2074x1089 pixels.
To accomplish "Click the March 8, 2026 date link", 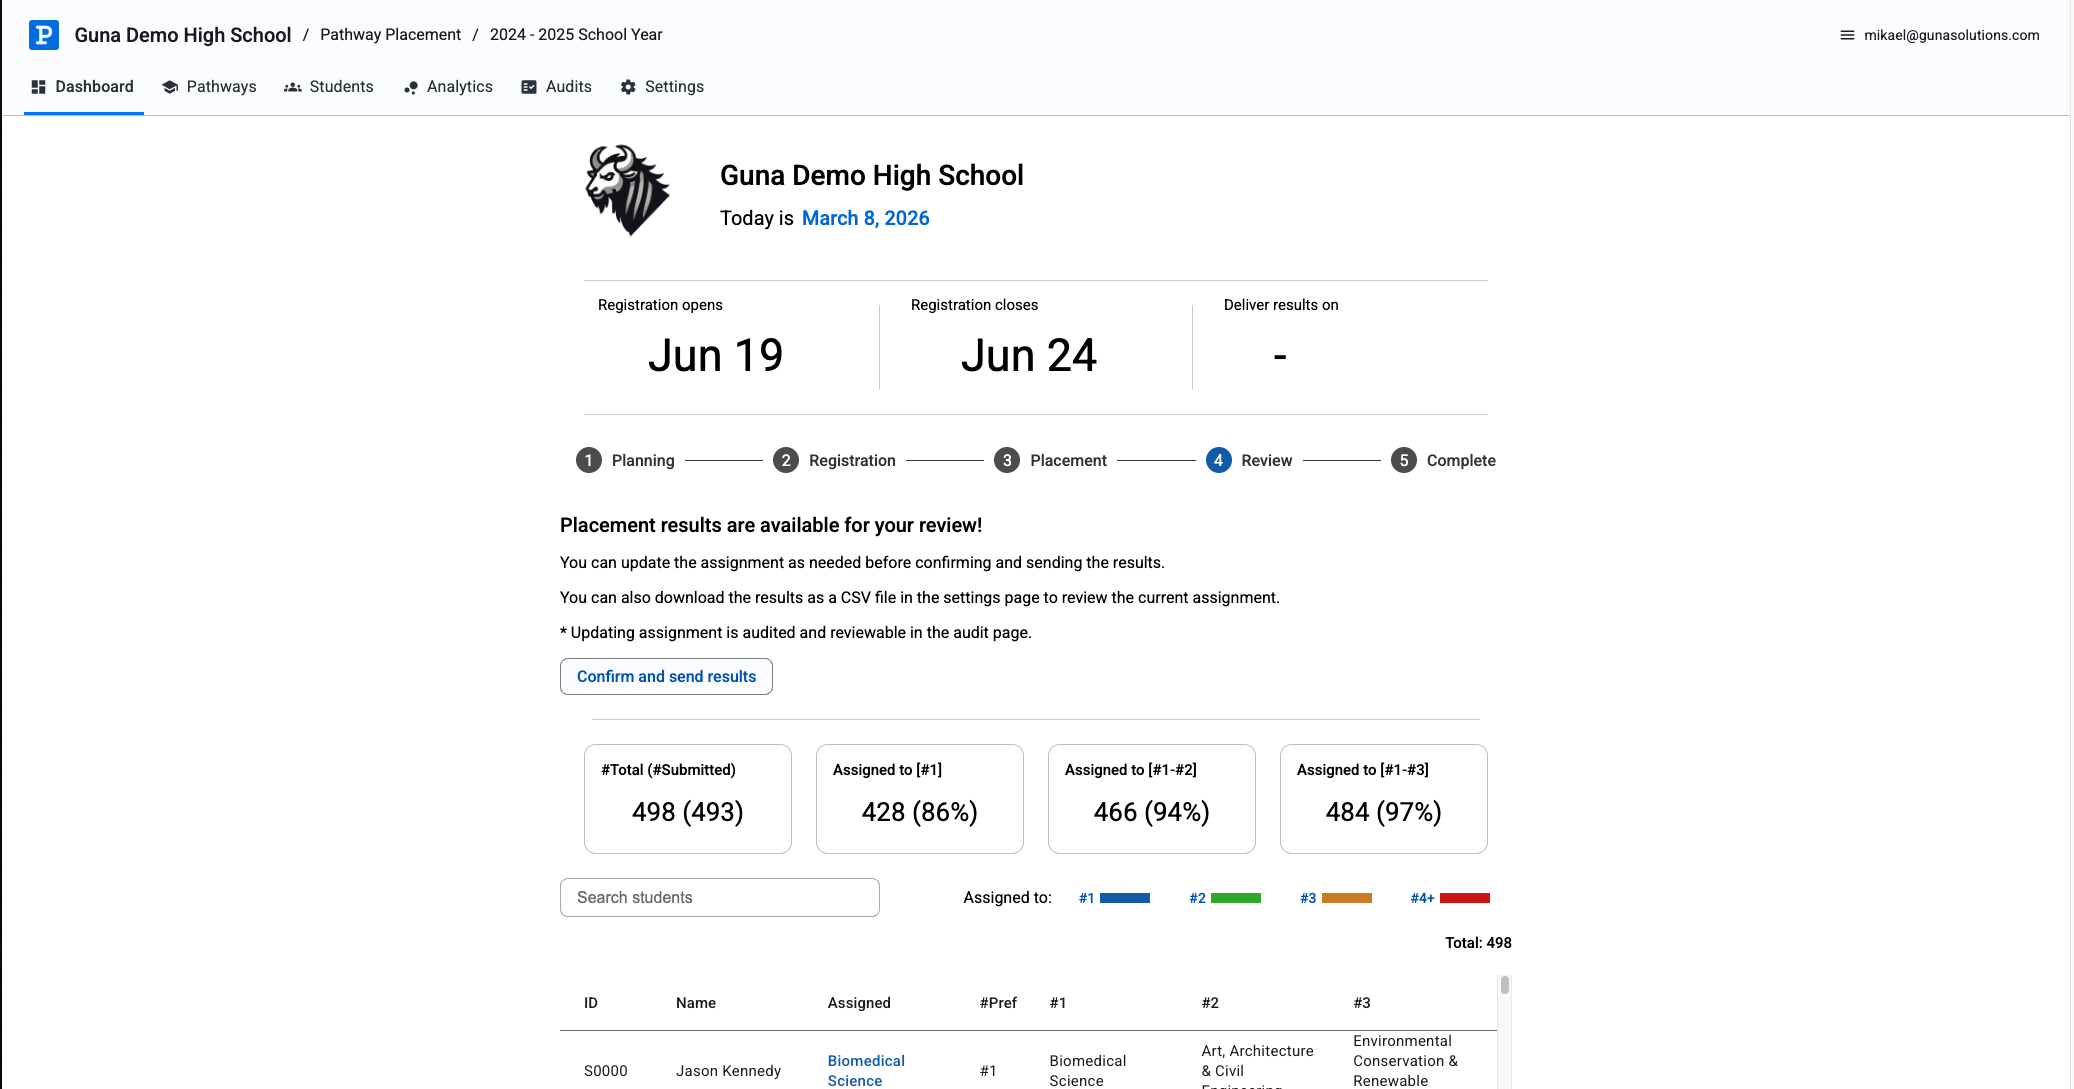I will 865,218.
